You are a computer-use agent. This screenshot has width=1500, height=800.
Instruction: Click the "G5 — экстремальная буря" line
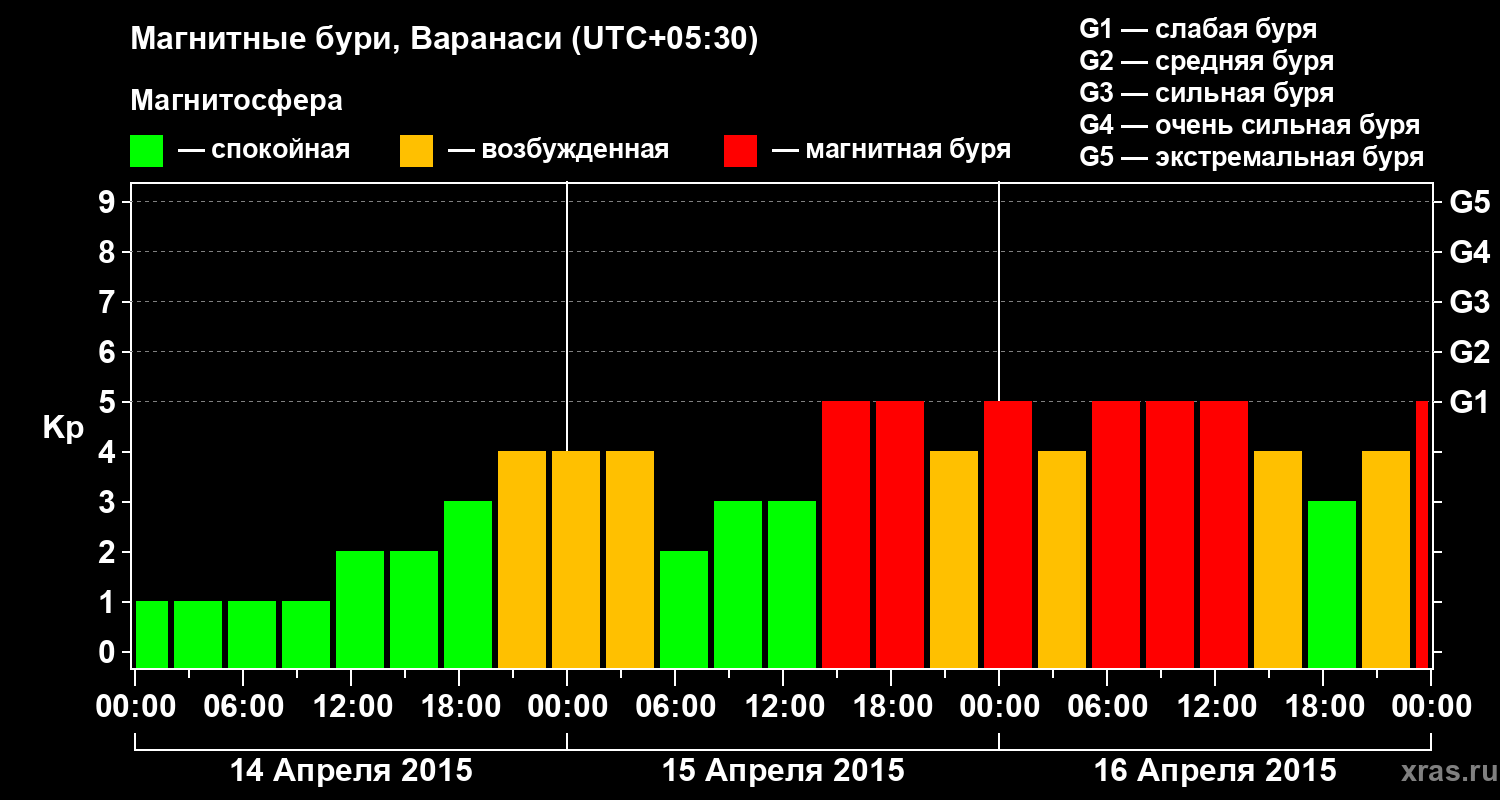[x=1252, y=157]
